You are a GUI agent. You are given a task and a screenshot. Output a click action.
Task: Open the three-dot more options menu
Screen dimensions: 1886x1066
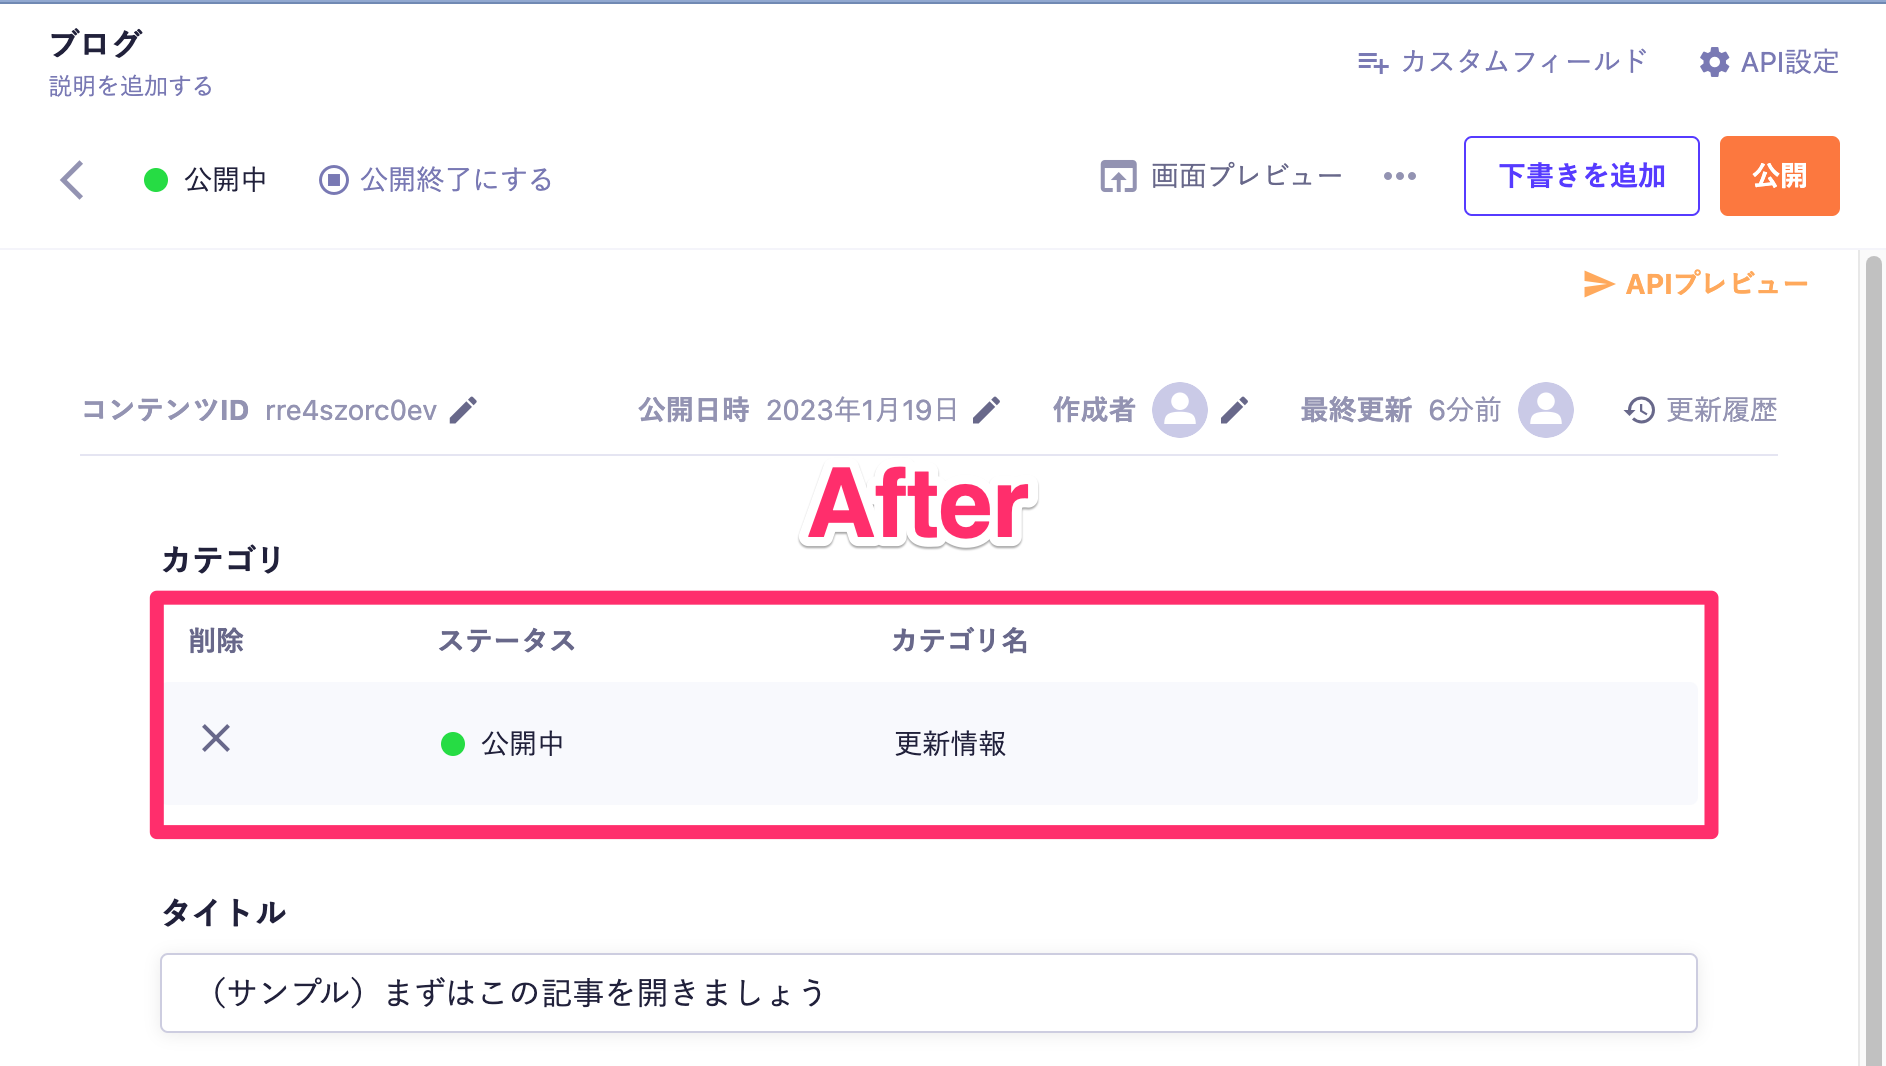(1399, 177)
